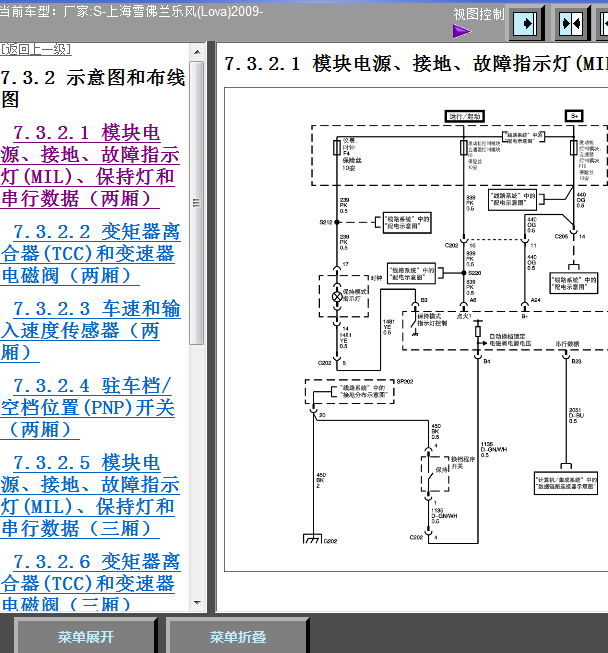This screenshot has width=608, height=653.
Task: Click the 当前车型 vehicle model text
Action: (131, 11)
